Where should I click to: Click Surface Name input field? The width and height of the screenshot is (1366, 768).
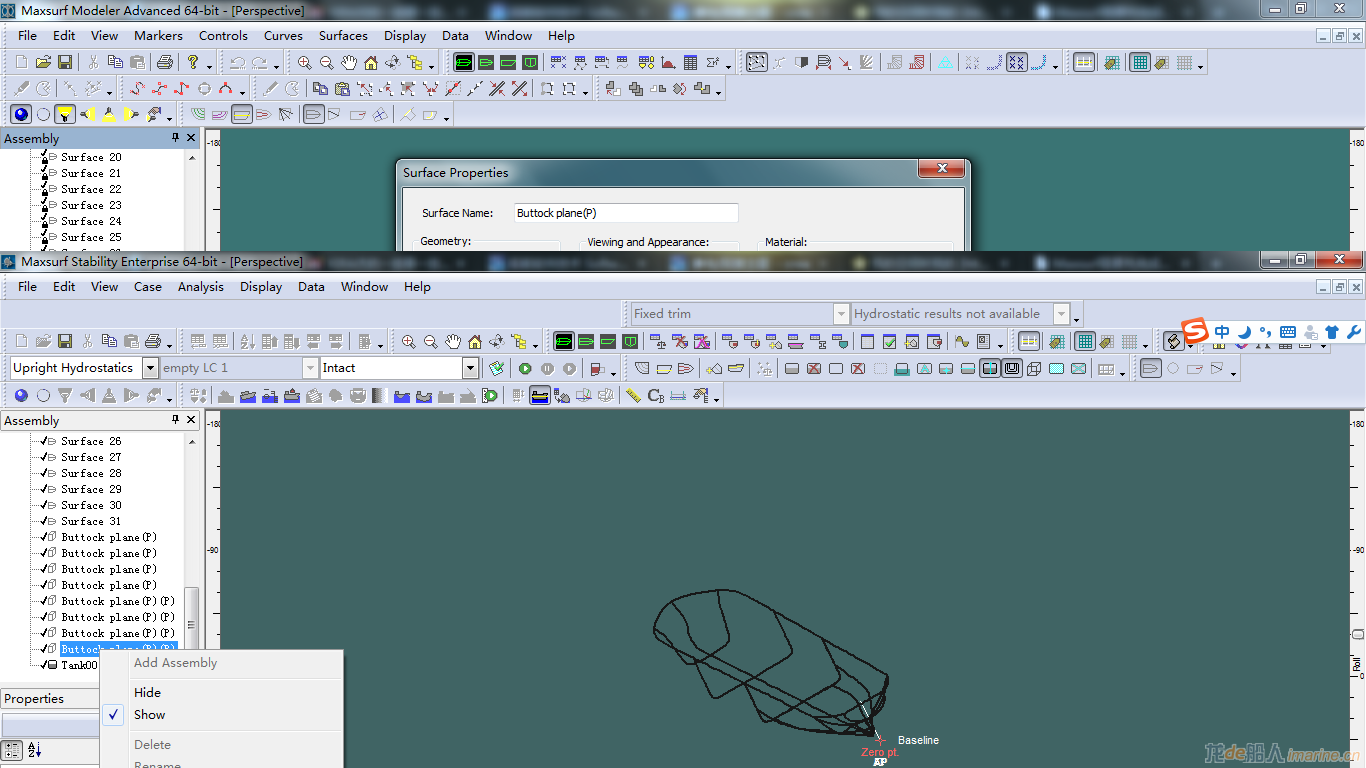(626, 213)
